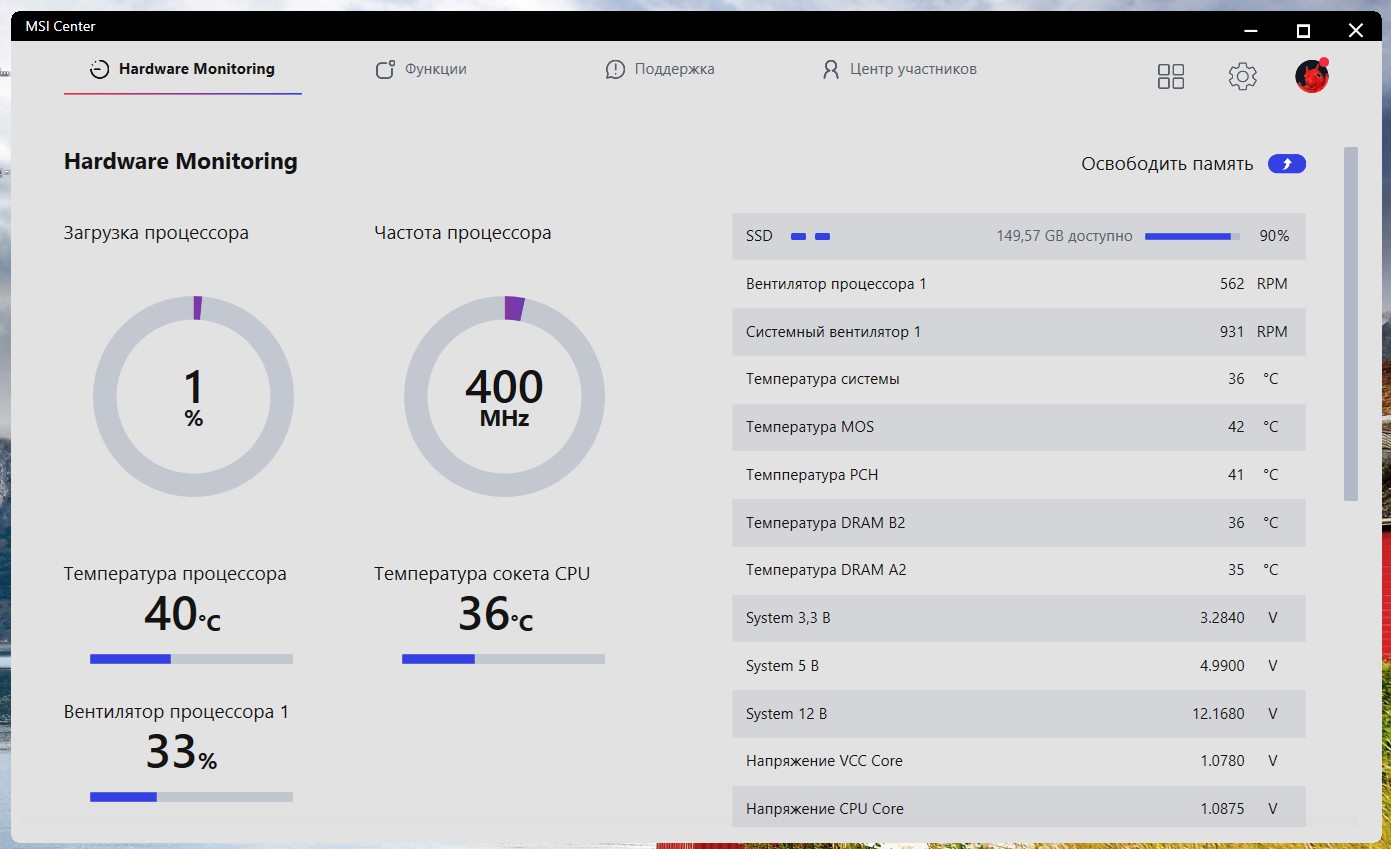Select the second SSD drive indicator
The width and height of the screenshot is (1391, 849).
click(x=822, y=237)
